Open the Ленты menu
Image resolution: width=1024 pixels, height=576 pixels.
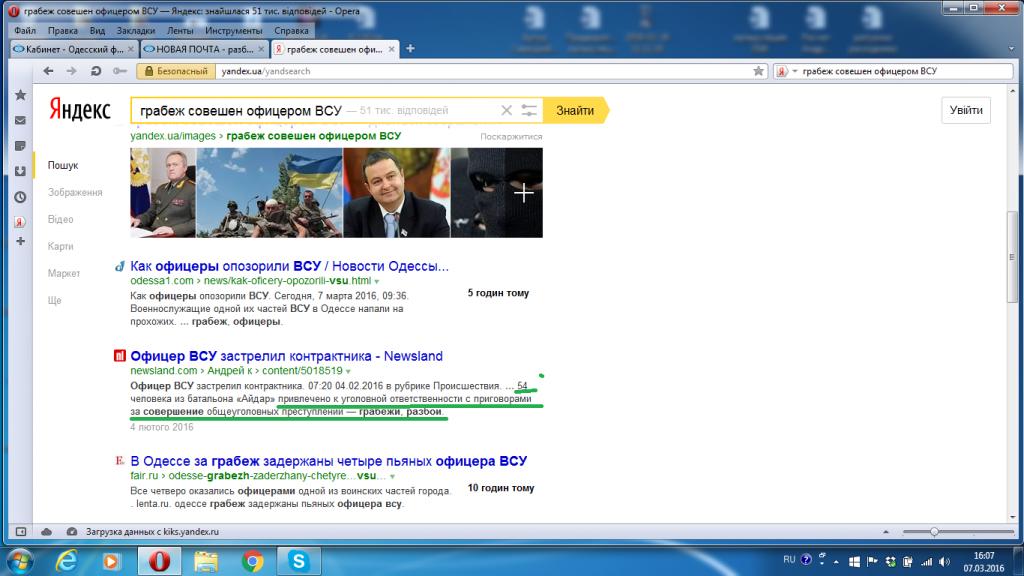[x=180, y=31]
